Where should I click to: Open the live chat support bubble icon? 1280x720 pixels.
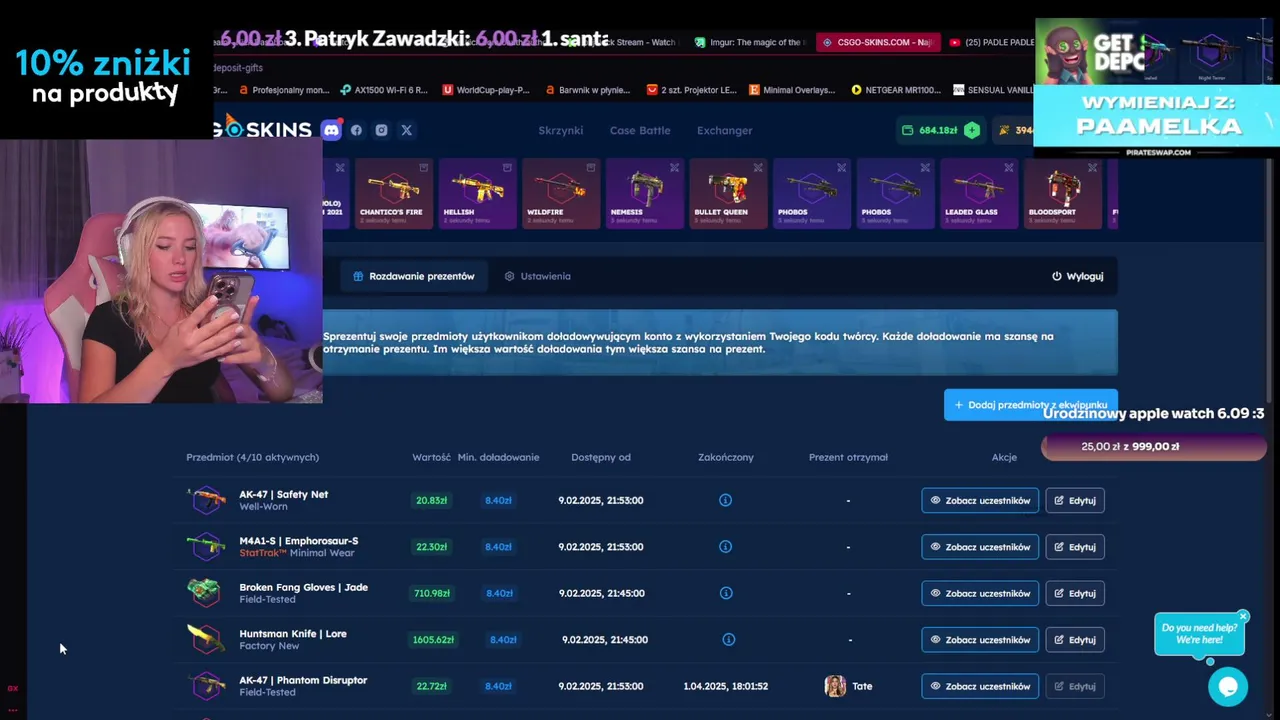pos(1228,687)
